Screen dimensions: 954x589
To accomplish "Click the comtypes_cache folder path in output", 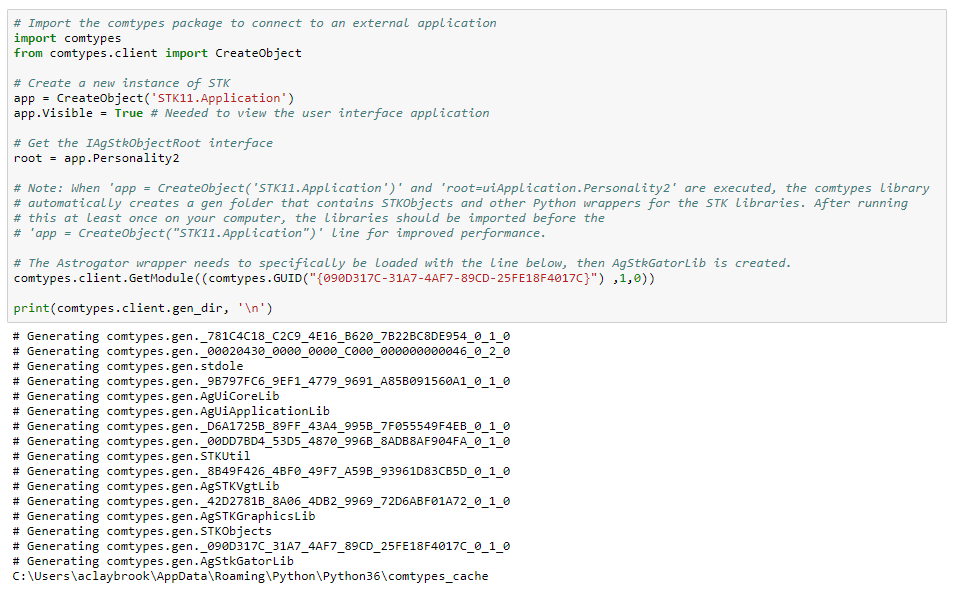I will [250, 576].
